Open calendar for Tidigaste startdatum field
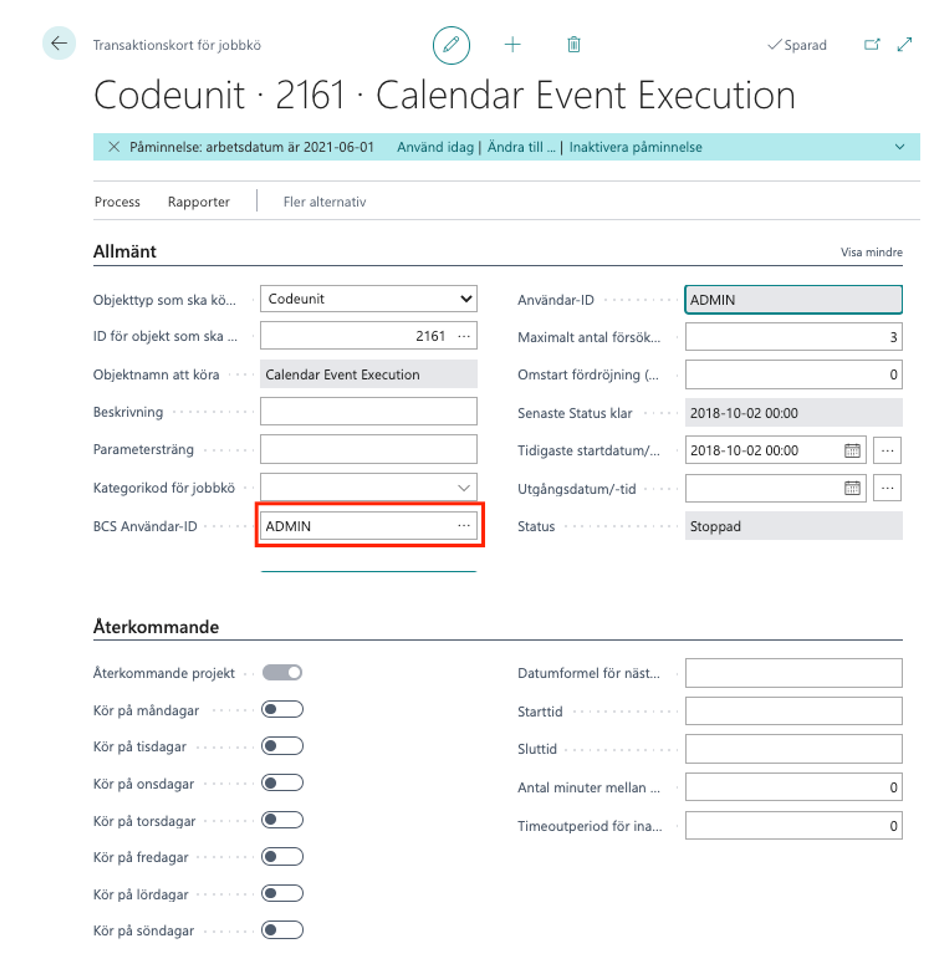Screen dimensions: 945x966 click(x=852, y=451)
